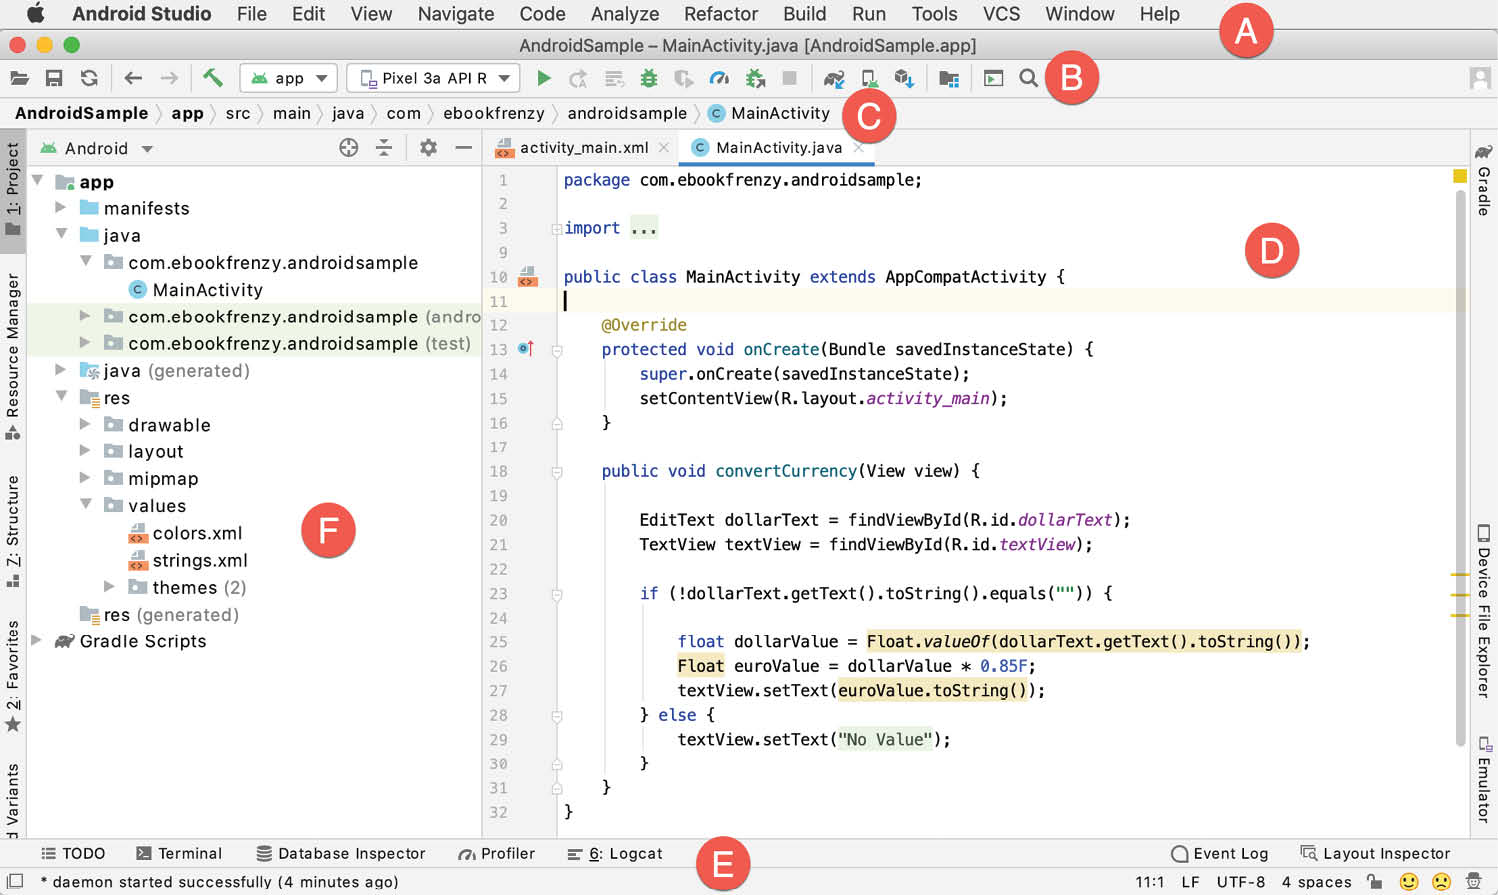Viewport: 1498px width, 895px height.
Task: Expand Gradle Scripts node
Action: (36, 640)
